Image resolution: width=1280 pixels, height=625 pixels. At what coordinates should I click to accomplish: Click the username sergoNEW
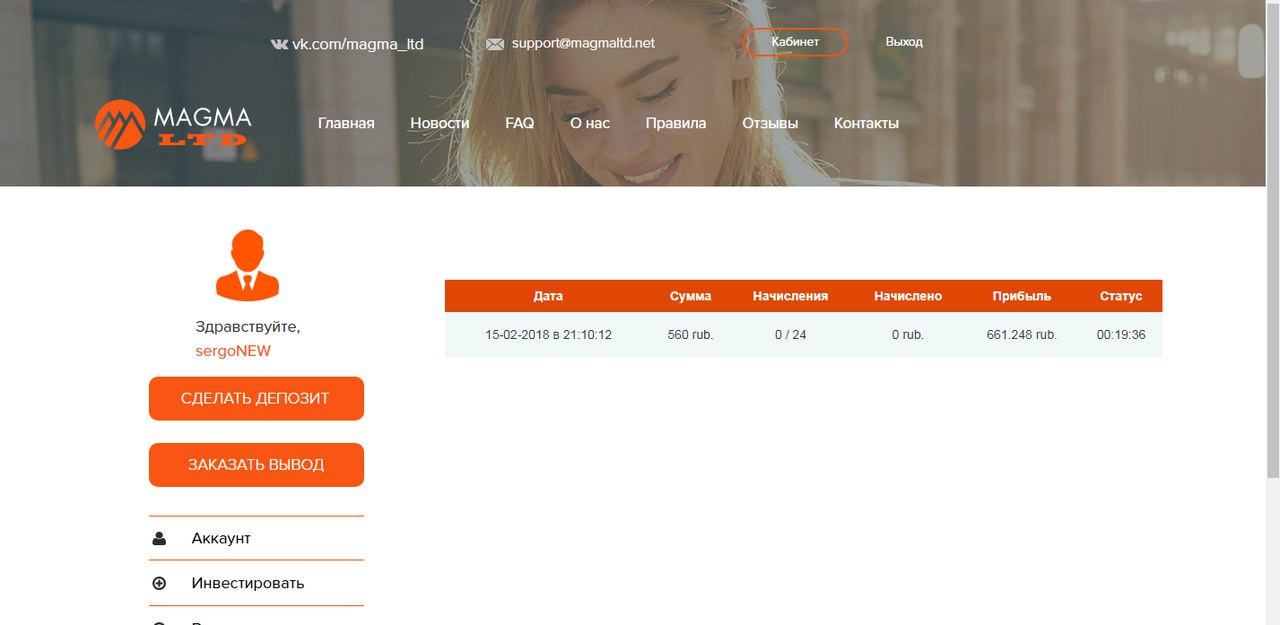click(233, 351)
